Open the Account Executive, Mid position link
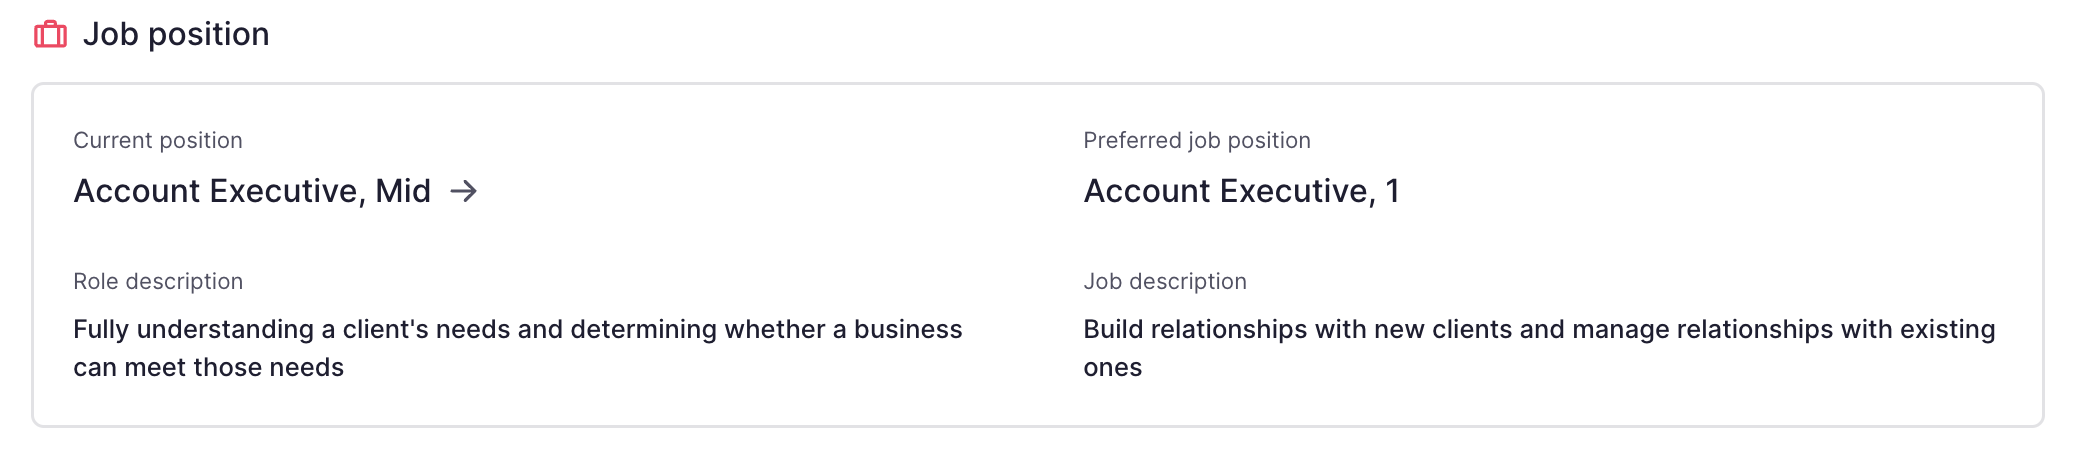 coord(252,191)
